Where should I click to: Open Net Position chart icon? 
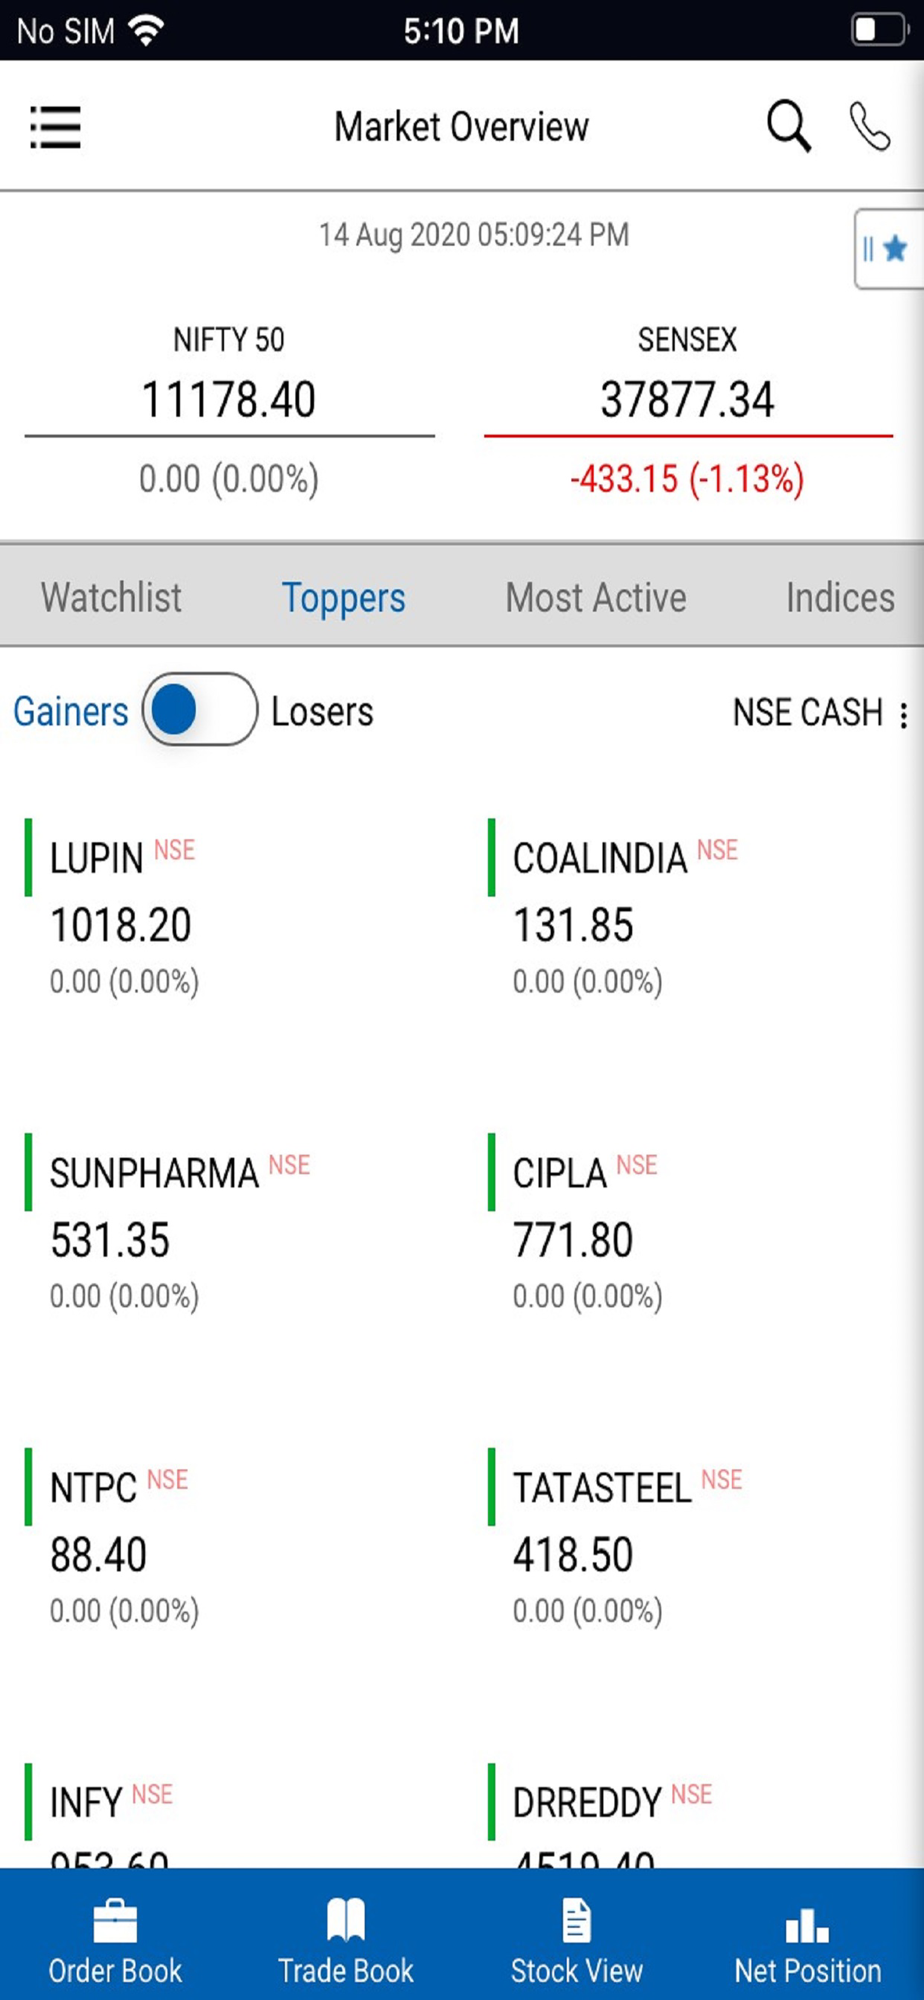[x=807, y=1923]
